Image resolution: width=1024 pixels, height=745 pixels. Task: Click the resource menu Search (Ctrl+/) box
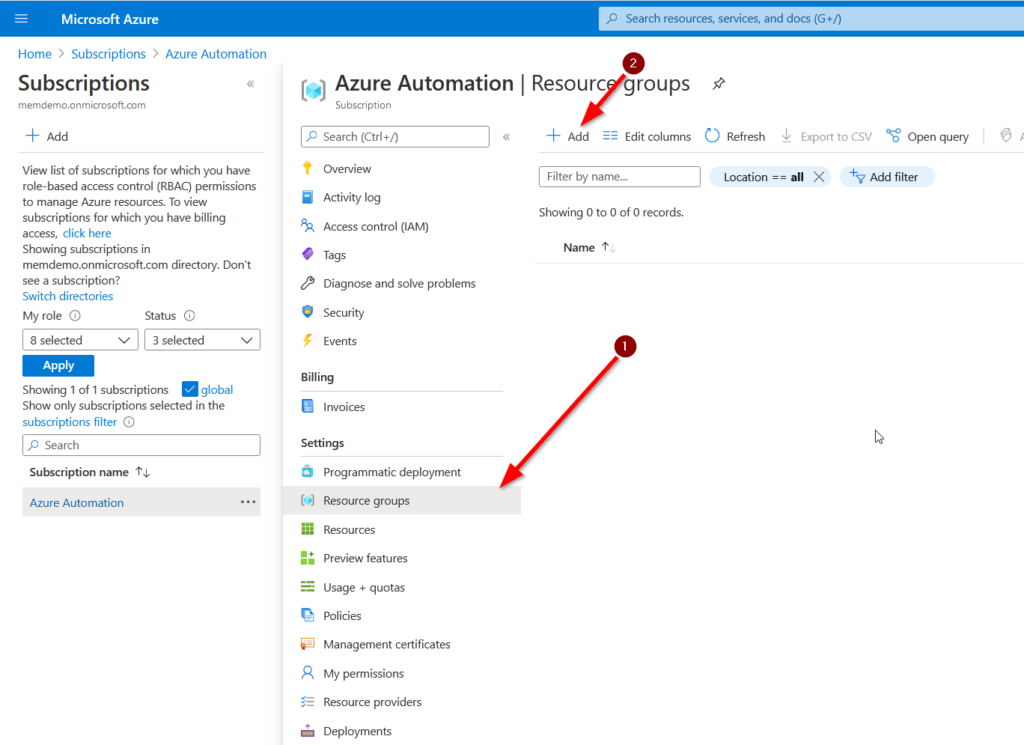click(395, 136)
